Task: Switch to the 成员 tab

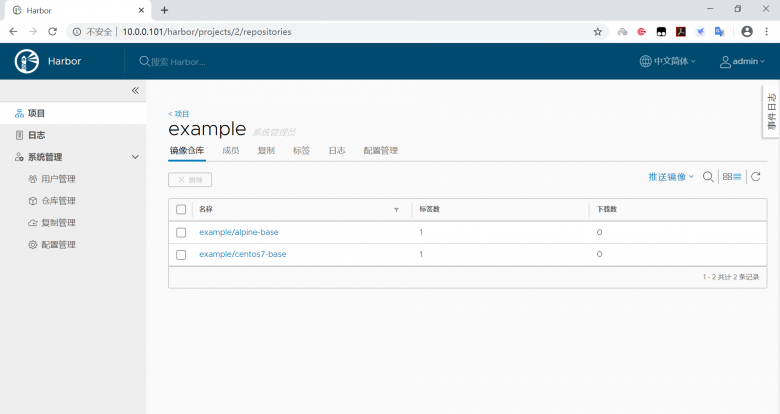Action: [231, 151]
